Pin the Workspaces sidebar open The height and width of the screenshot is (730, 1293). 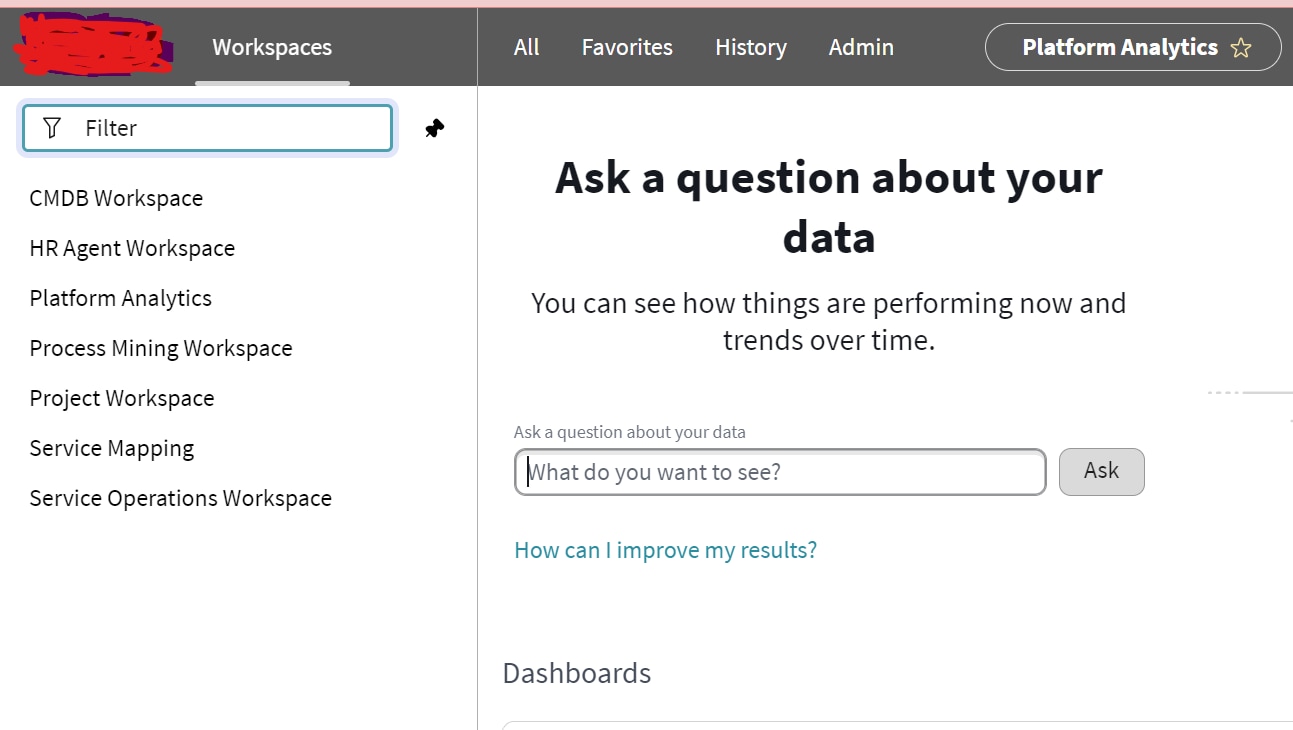point(434,127)
